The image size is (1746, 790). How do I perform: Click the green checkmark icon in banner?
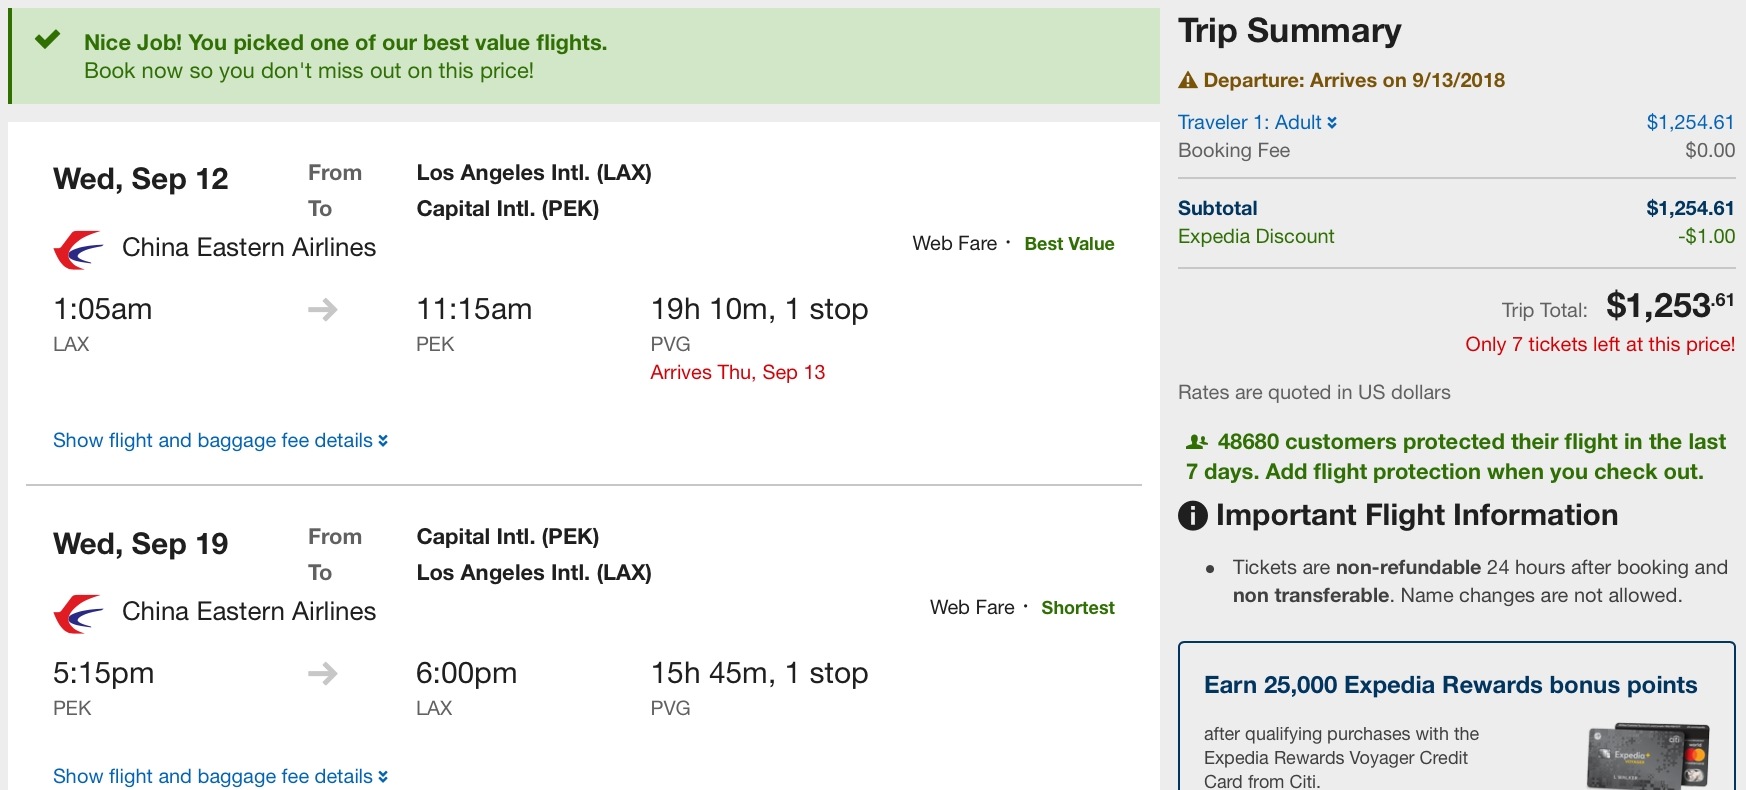[x=47, y=40]
